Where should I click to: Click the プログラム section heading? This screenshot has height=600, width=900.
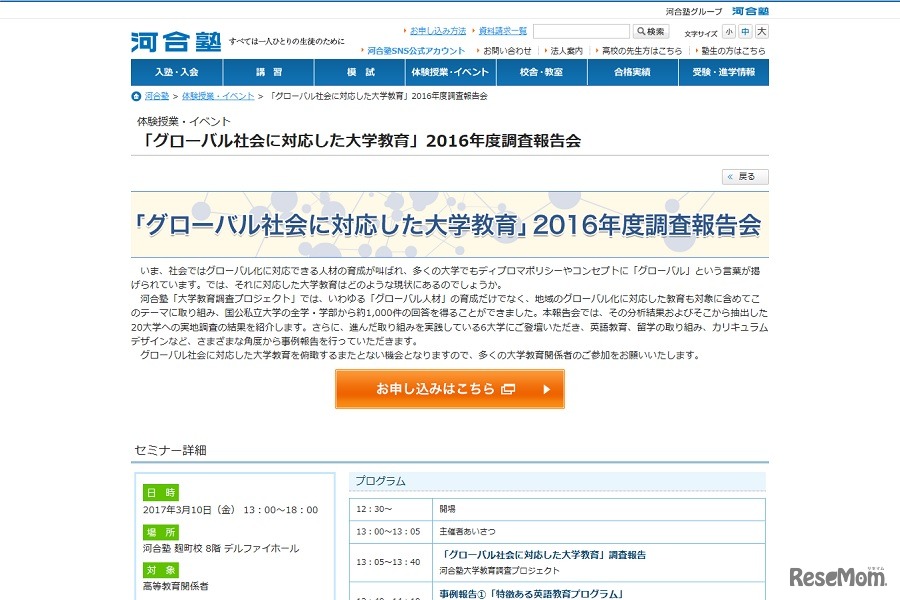pyautogui.click(x=381, y=481)
